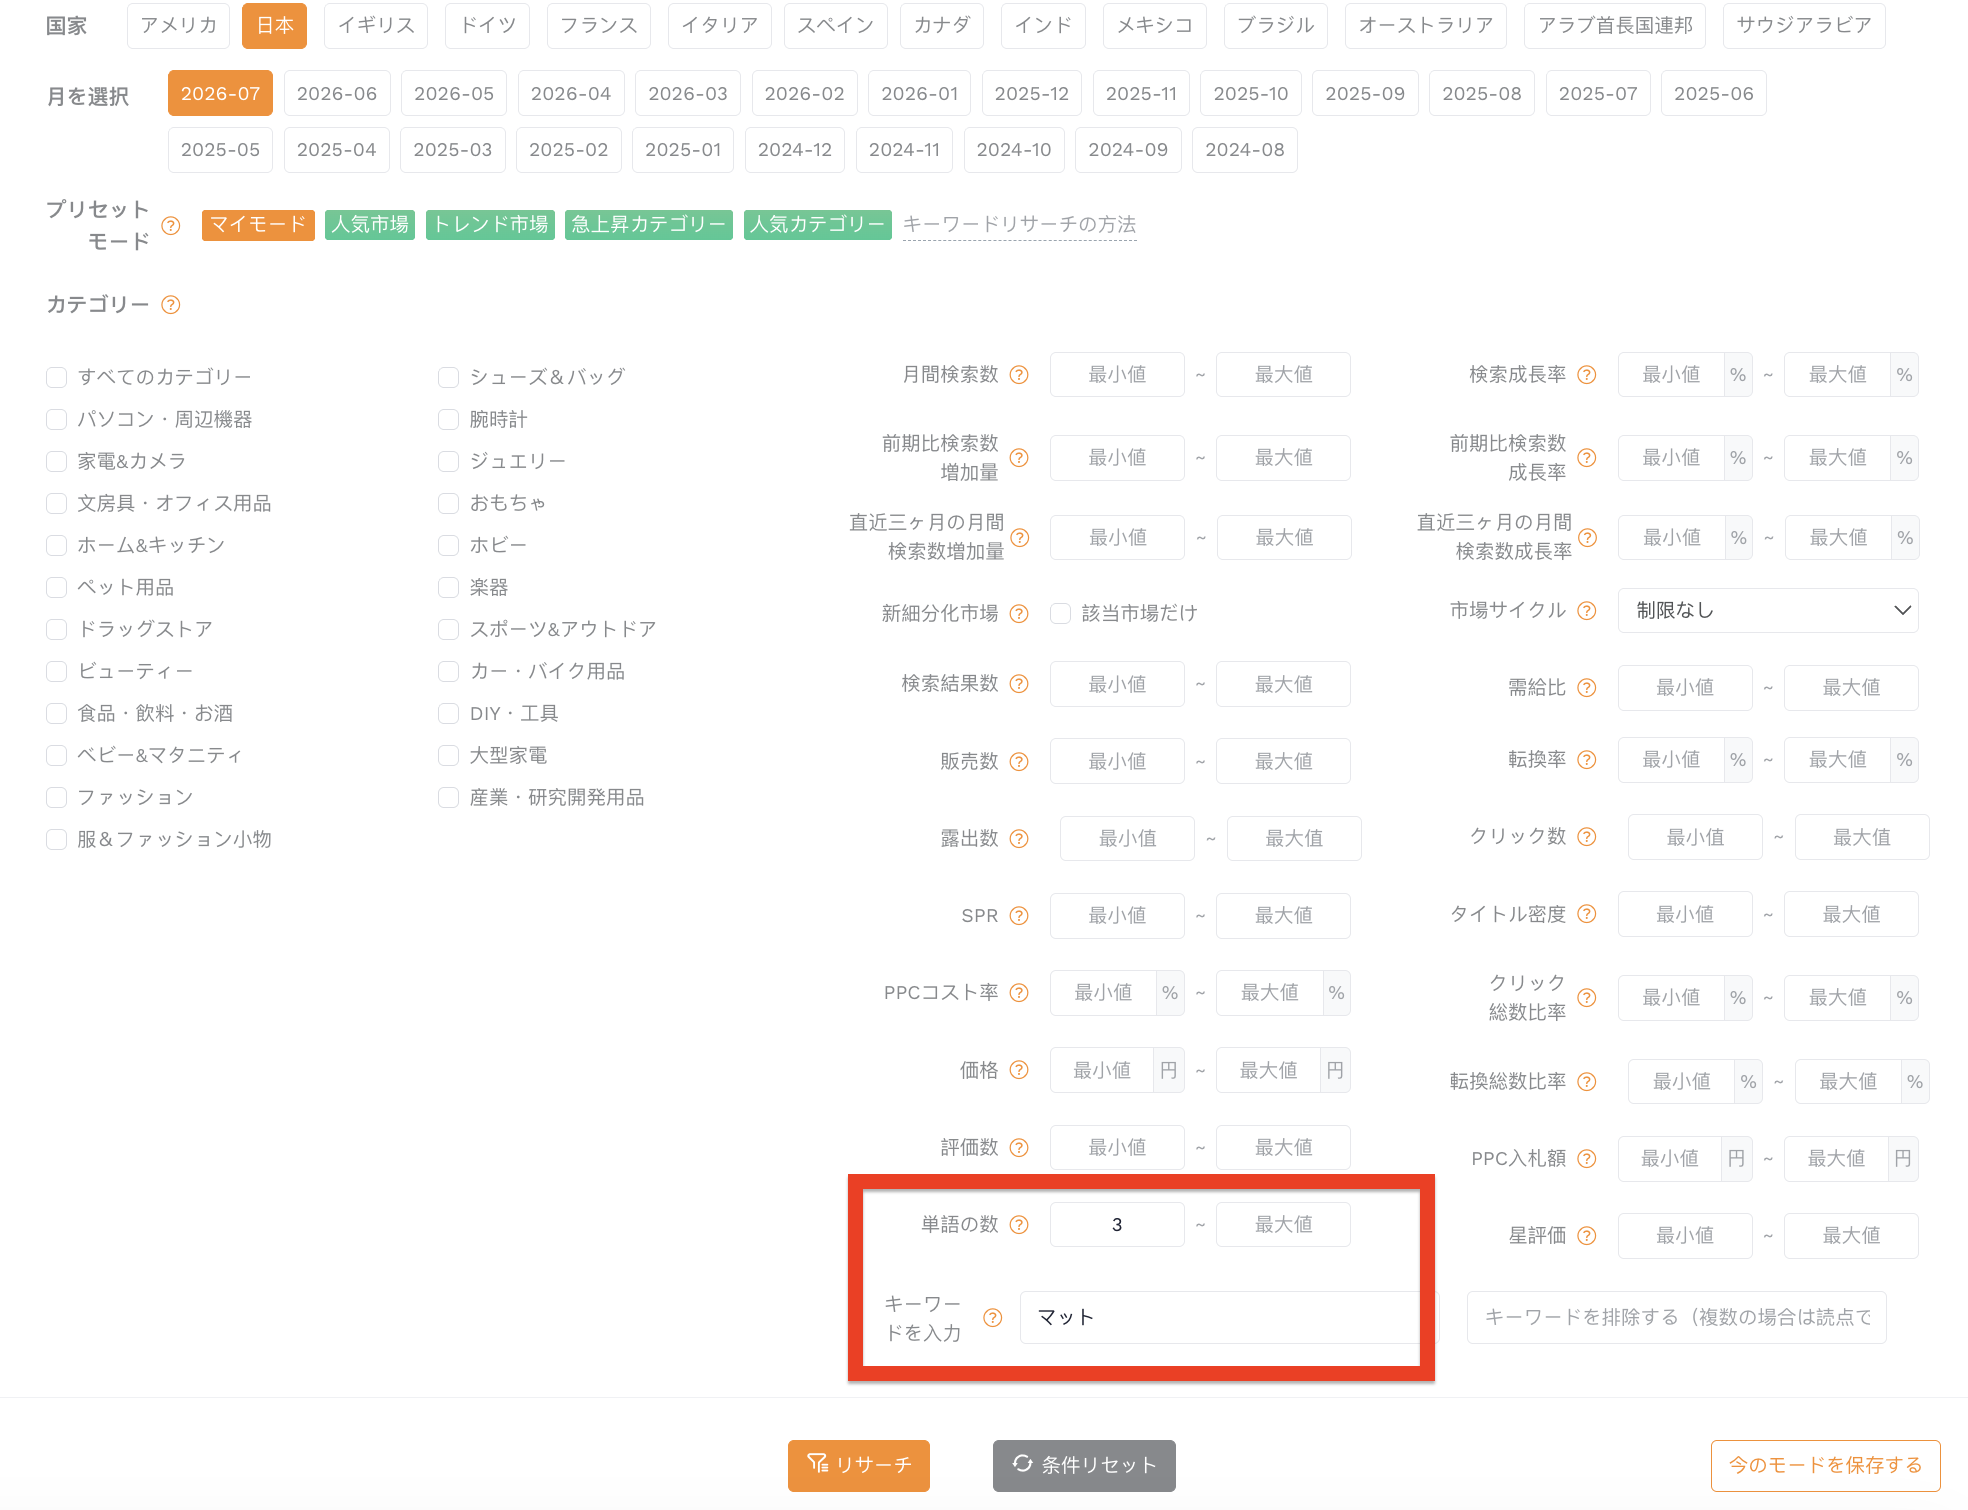The width and height of the screenshot is (1968, 1510).
Task: Select the マイモード preset tag
Action: [x=258, y=225]
